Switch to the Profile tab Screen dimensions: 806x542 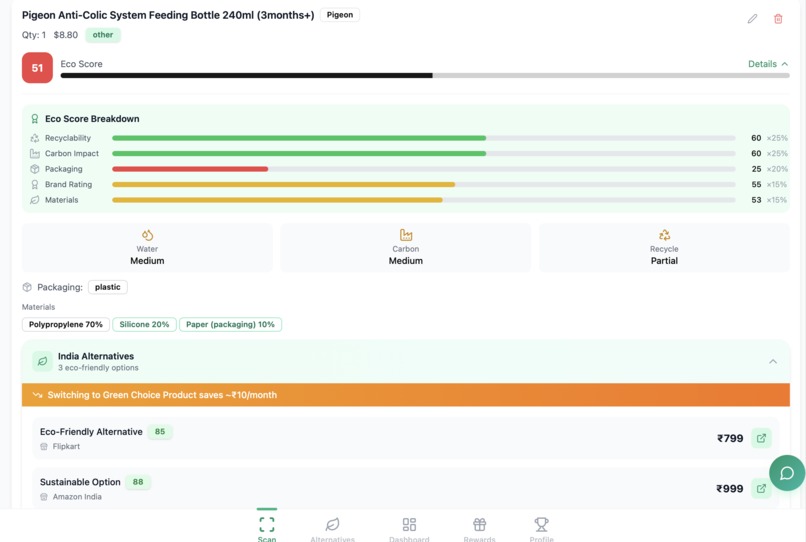point(541,528)
